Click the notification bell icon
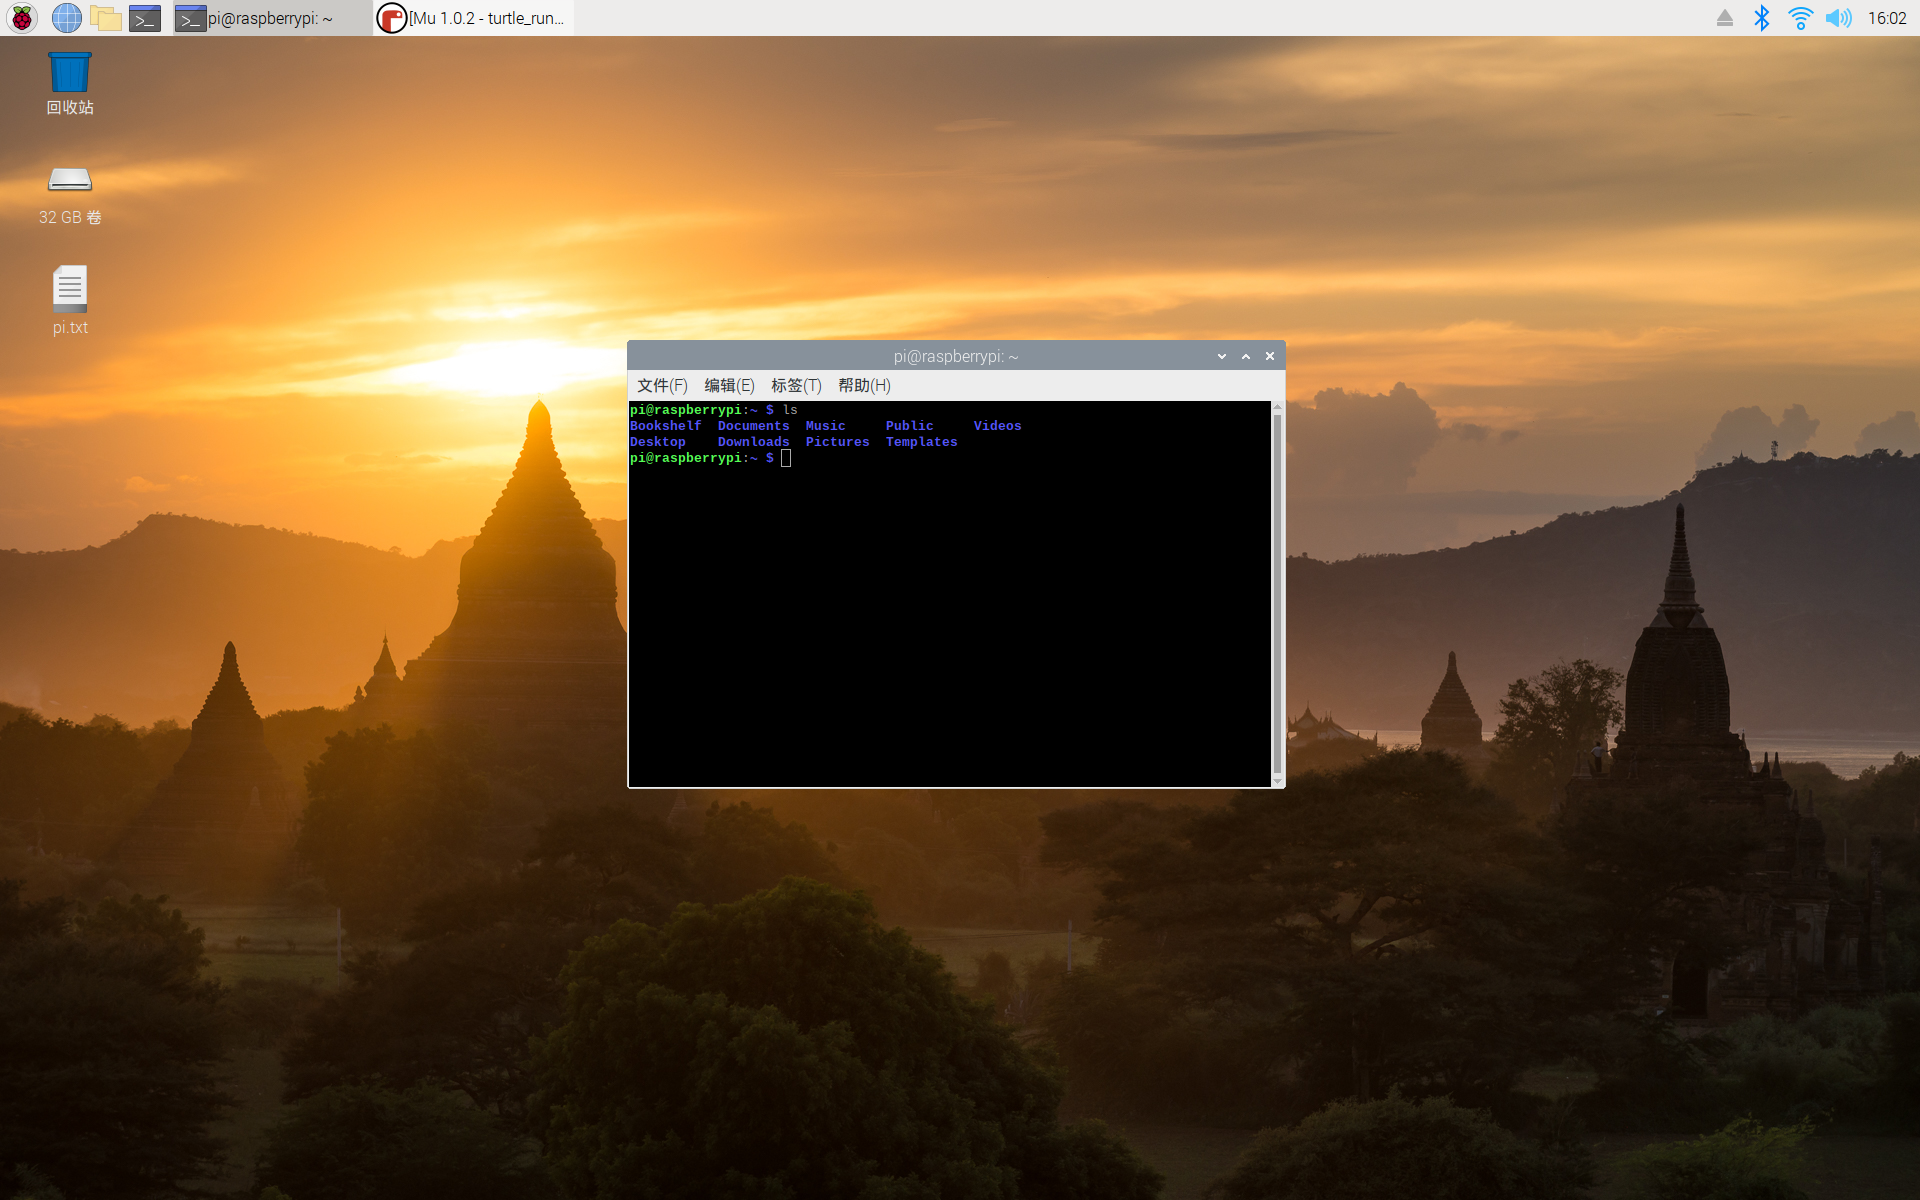The image size is (1920, 1200). click(1725, 17)
